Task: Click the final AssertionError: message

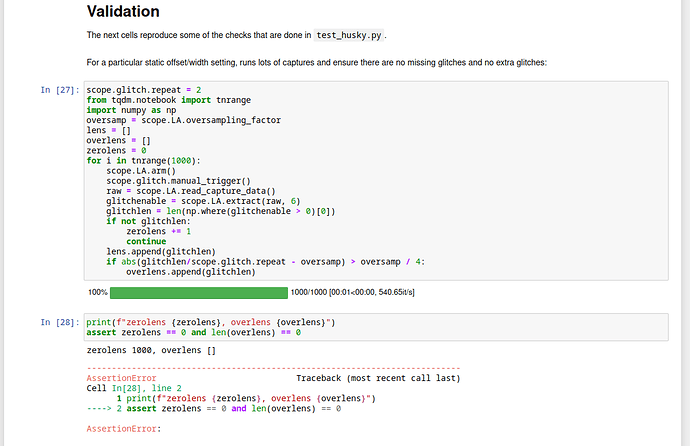Action: 124,428
